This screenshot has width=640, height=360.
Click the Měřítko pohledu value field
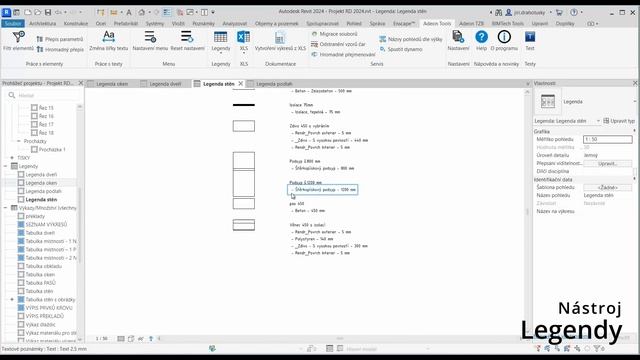(x=607, y=139)
